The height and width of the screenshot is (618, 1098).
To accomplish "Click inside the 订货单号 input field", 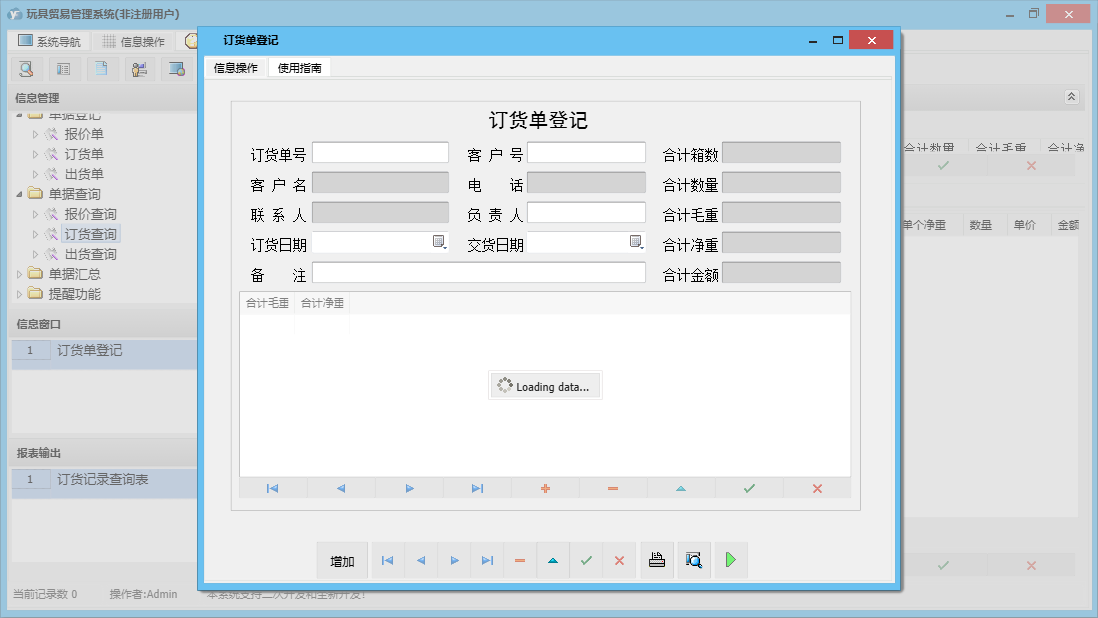I will [x=382, y=152].
